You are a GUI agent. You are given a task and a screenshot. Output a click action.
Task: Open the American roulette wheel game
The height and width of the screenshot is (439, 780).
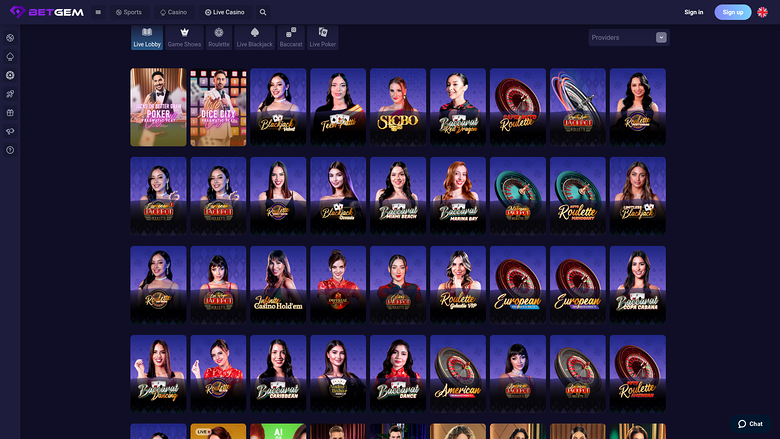coord(458,374)
